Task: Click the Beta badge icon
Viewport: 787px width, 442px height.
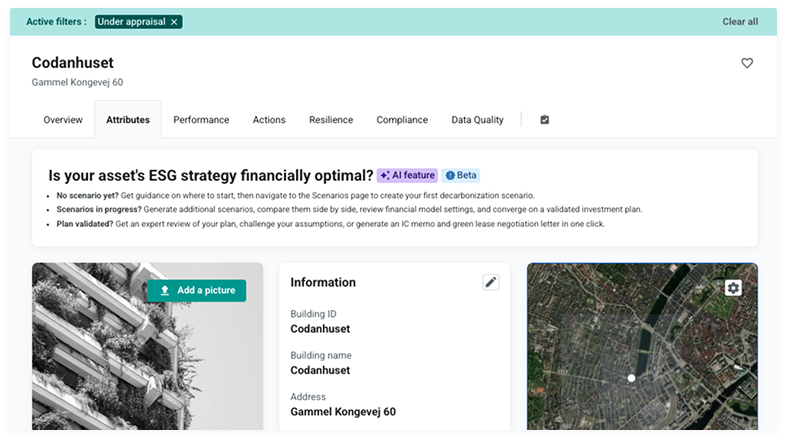Action: [450, 175]
